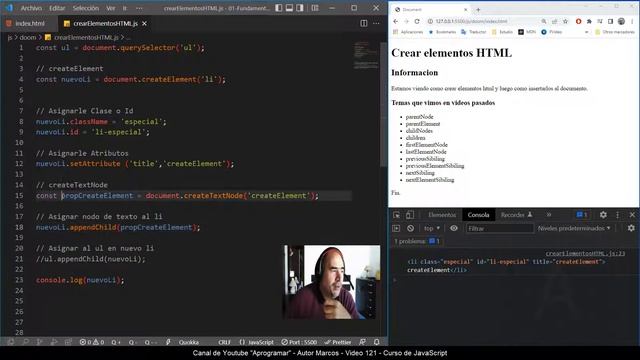The height and width of the screenshot is (360, 640).
Task: Go back in the Chrome browser
Action: tap(396, 21)
